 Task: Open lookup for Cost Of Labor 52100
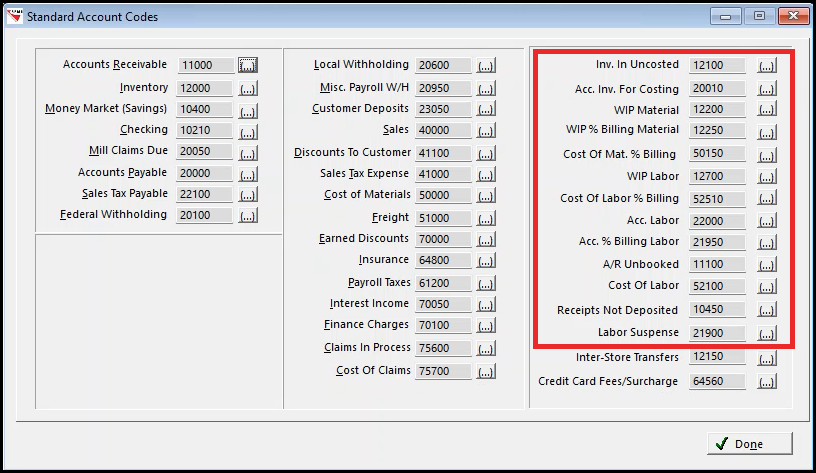tap(766, 286)
